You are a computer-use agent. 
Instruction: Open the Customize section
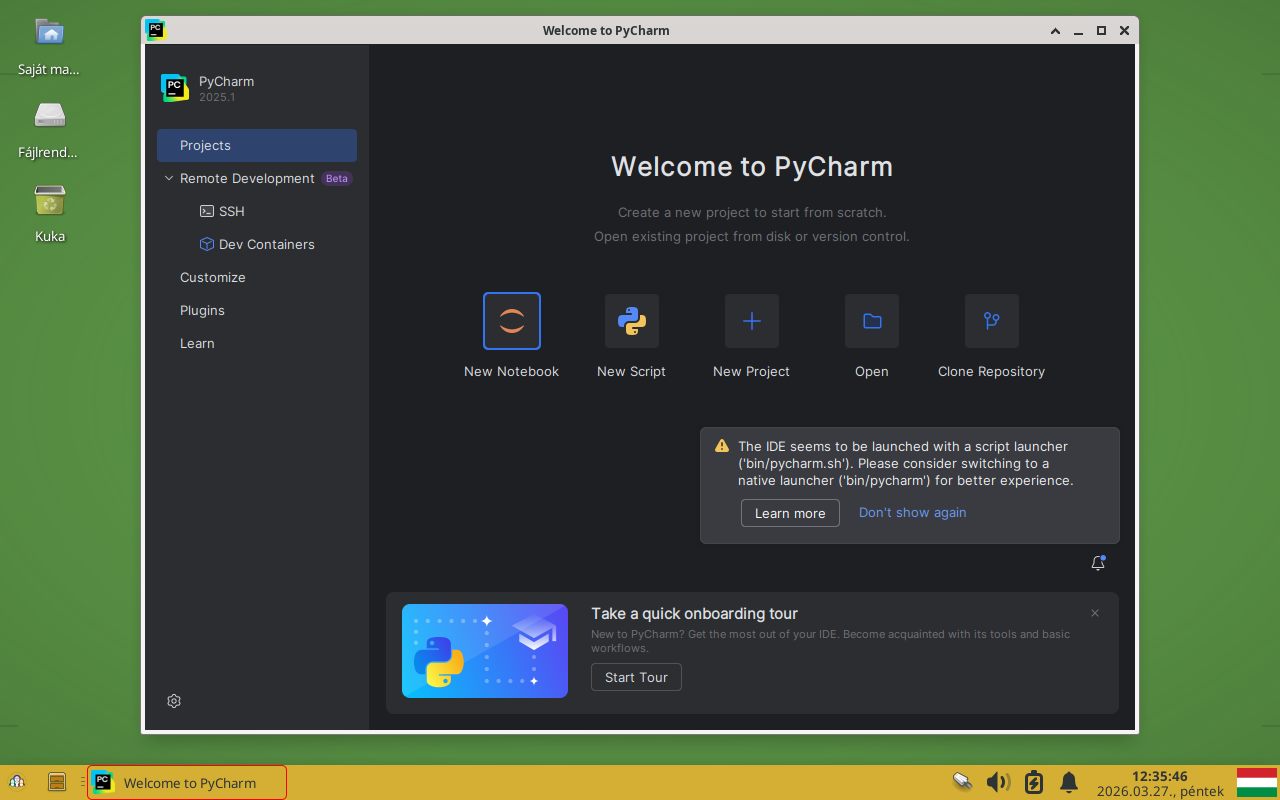[x=212, y=277]
